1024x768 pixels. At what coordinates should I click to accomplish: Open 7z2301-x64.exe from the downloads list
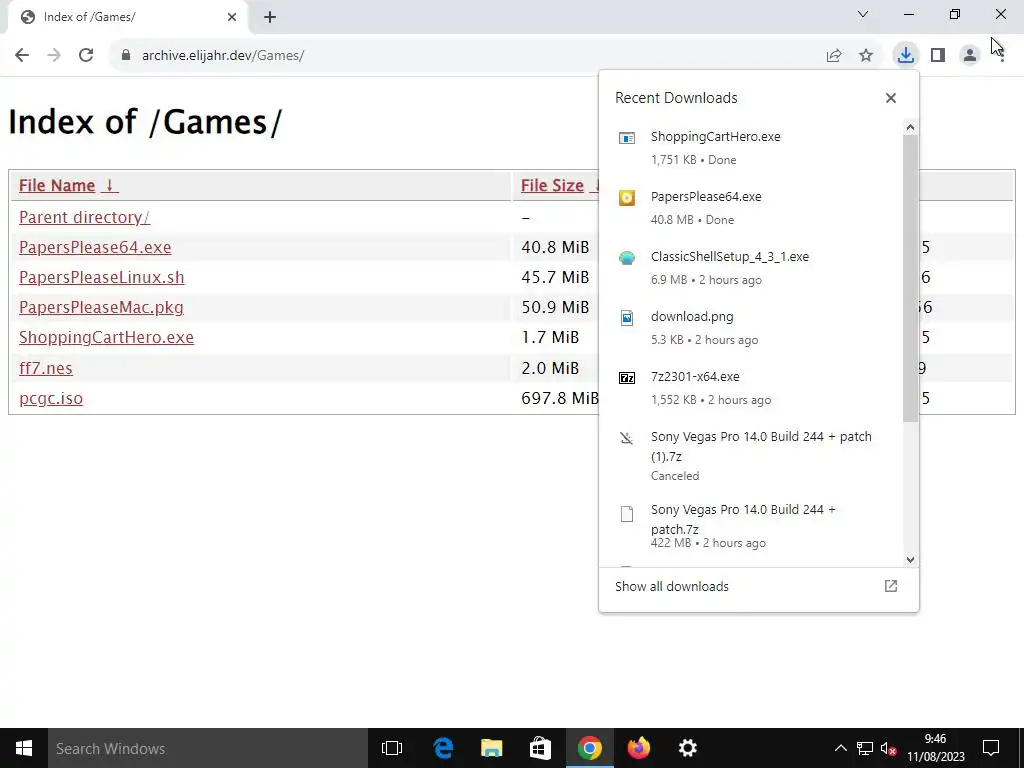click(752, 388)
